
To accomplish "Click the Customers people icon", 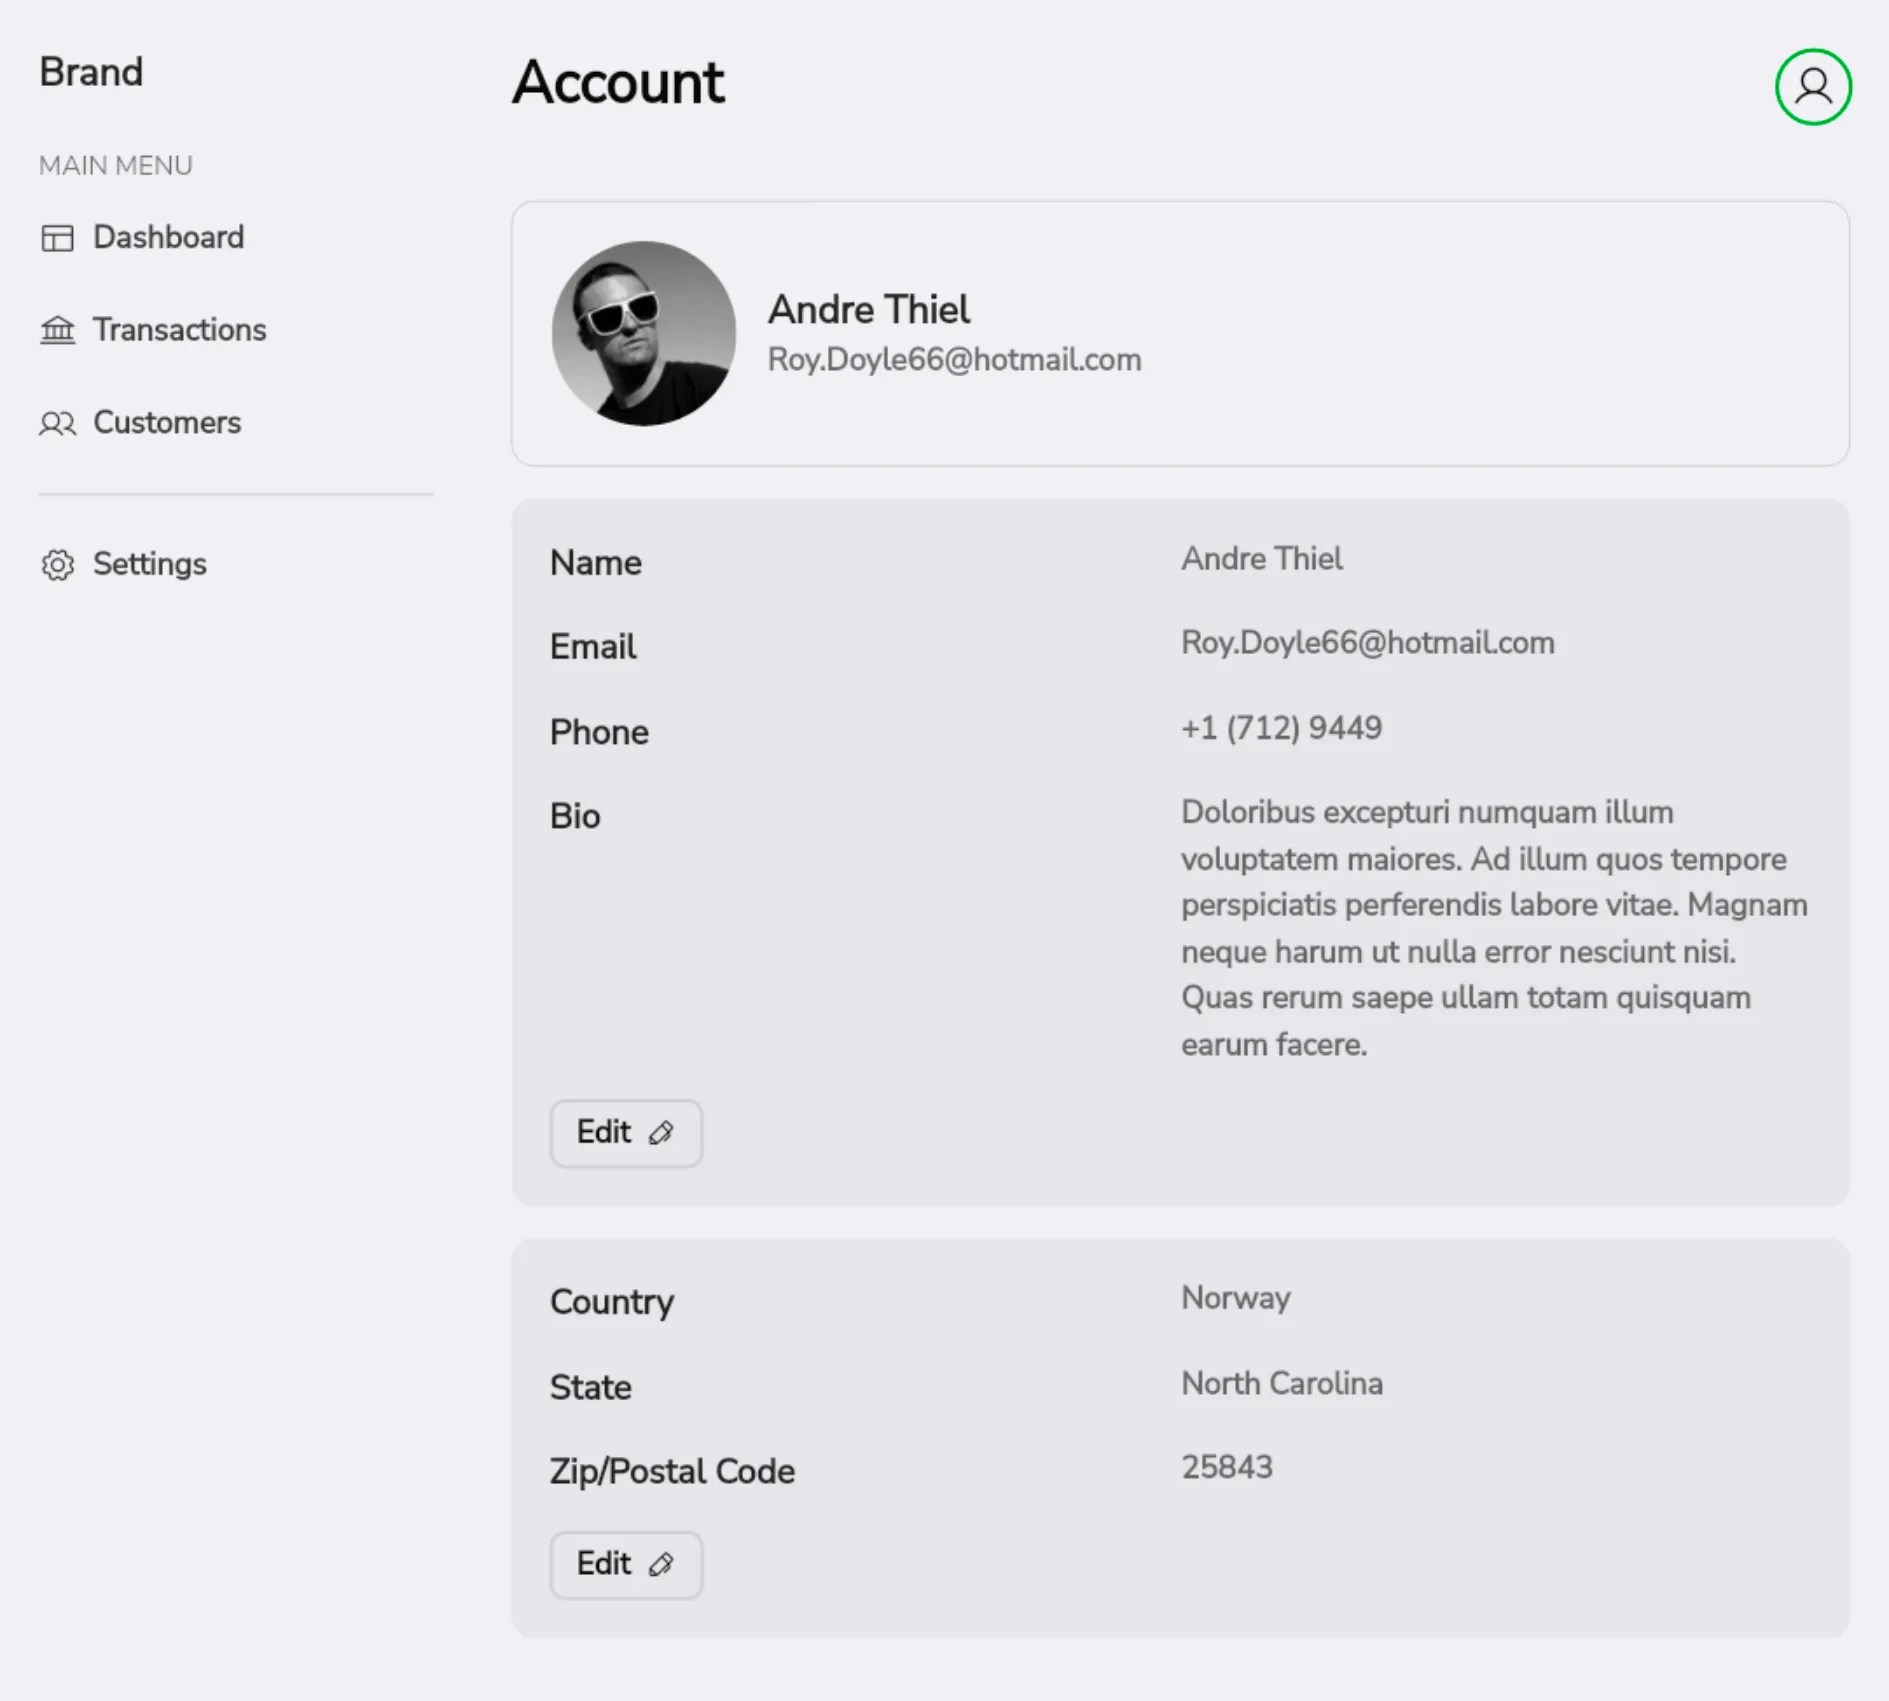I will coord(57,423).
